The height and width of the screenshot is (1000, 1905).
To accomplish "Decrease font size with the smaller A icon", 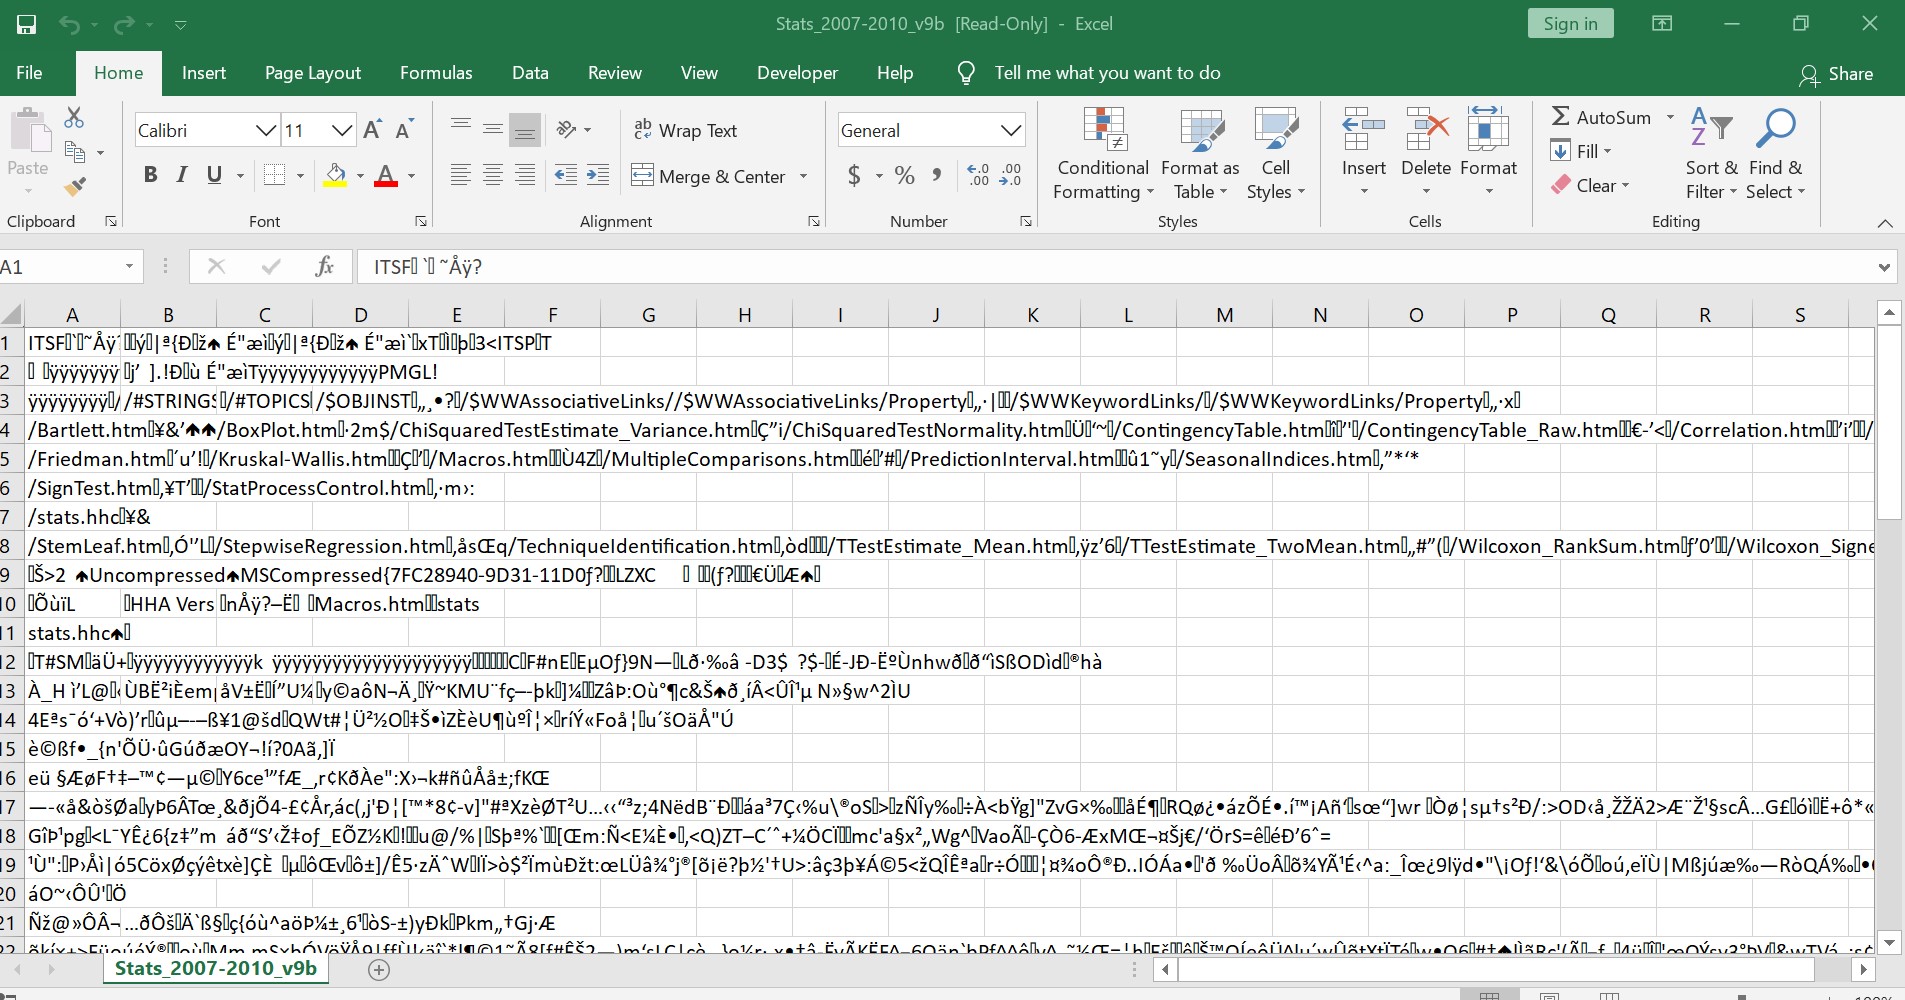I will (404, 130).
